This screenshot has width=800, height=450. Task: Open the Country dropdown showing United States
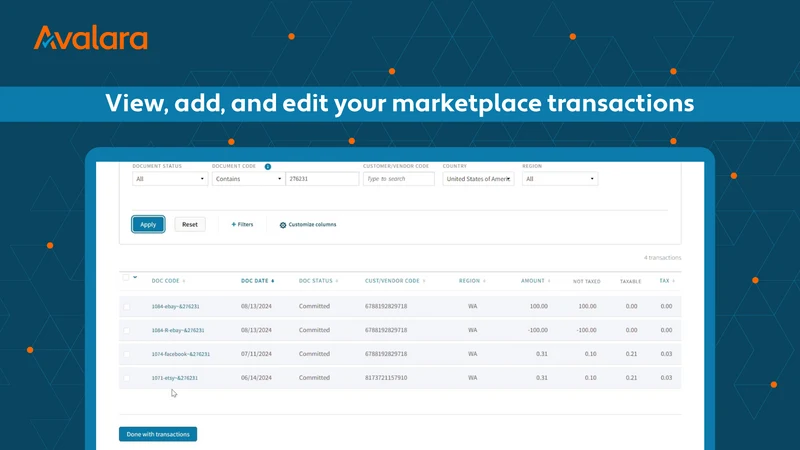coord(478,179)
